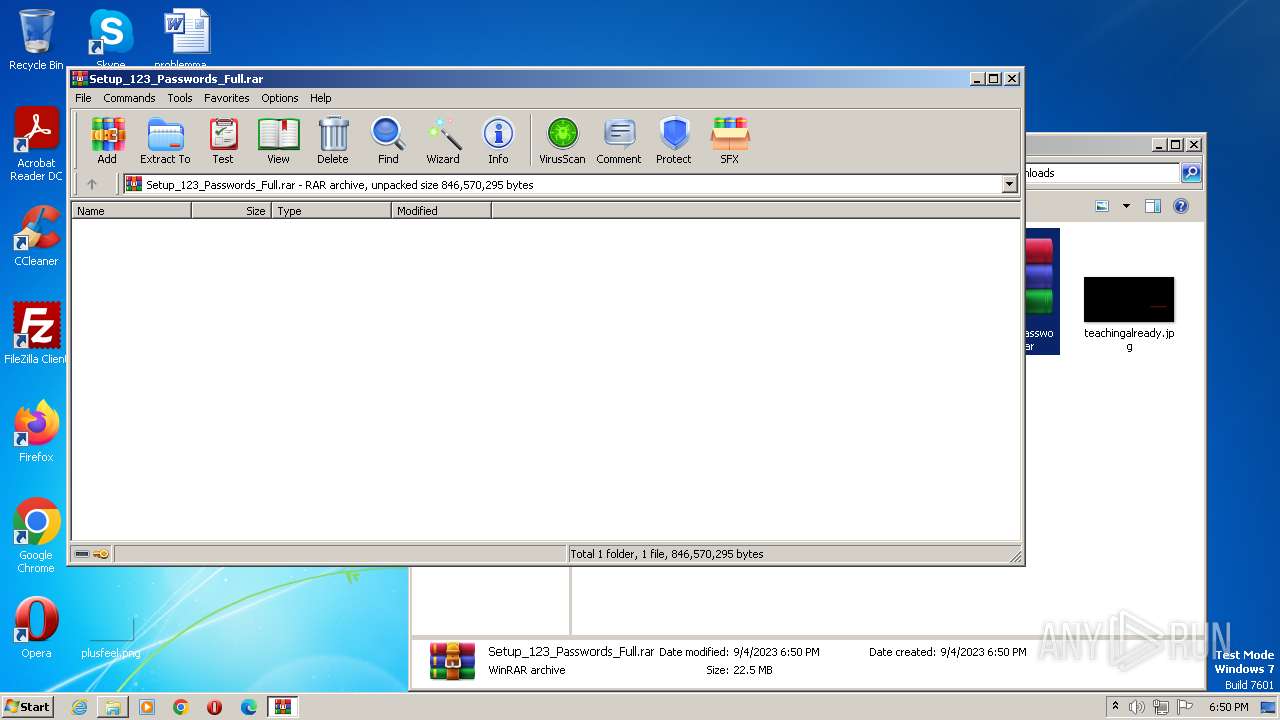This screenshot has width=1280, height=720.
Task: Launch the Wizard wand icon
Action: (x=443, y=140)
